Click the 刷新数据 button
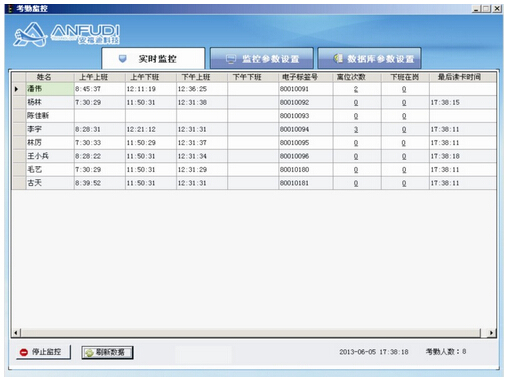The width and height of the screenshot is (507, 379). 107,352
